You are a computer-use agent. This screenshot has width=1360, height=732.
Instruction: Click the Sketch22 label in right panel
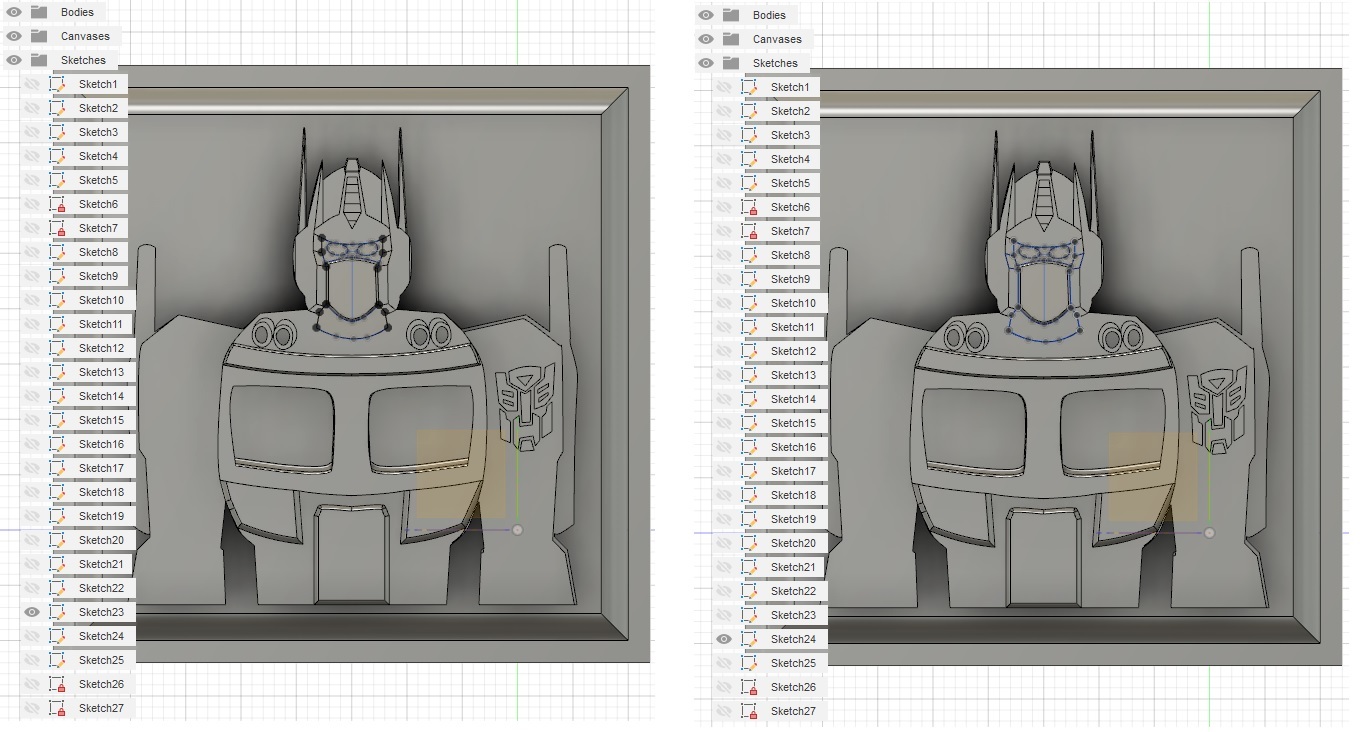[793, 591]
